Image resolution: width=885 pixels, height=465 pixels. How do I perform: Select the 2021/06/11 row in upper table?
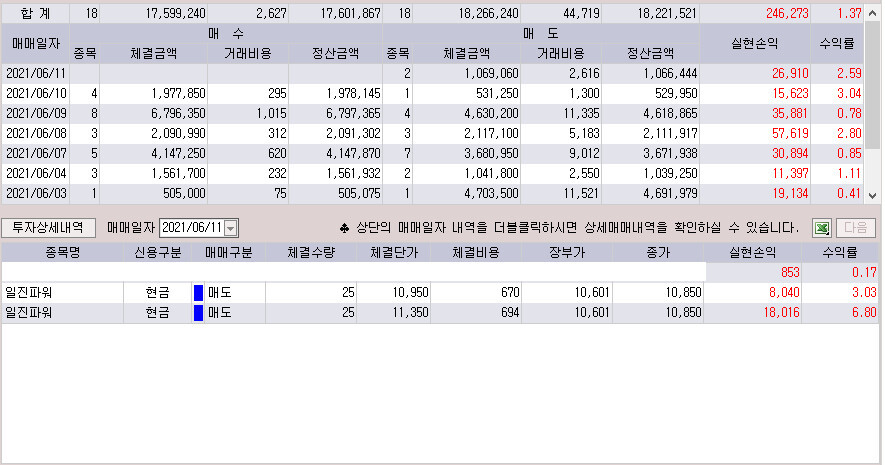pos(432,73)
